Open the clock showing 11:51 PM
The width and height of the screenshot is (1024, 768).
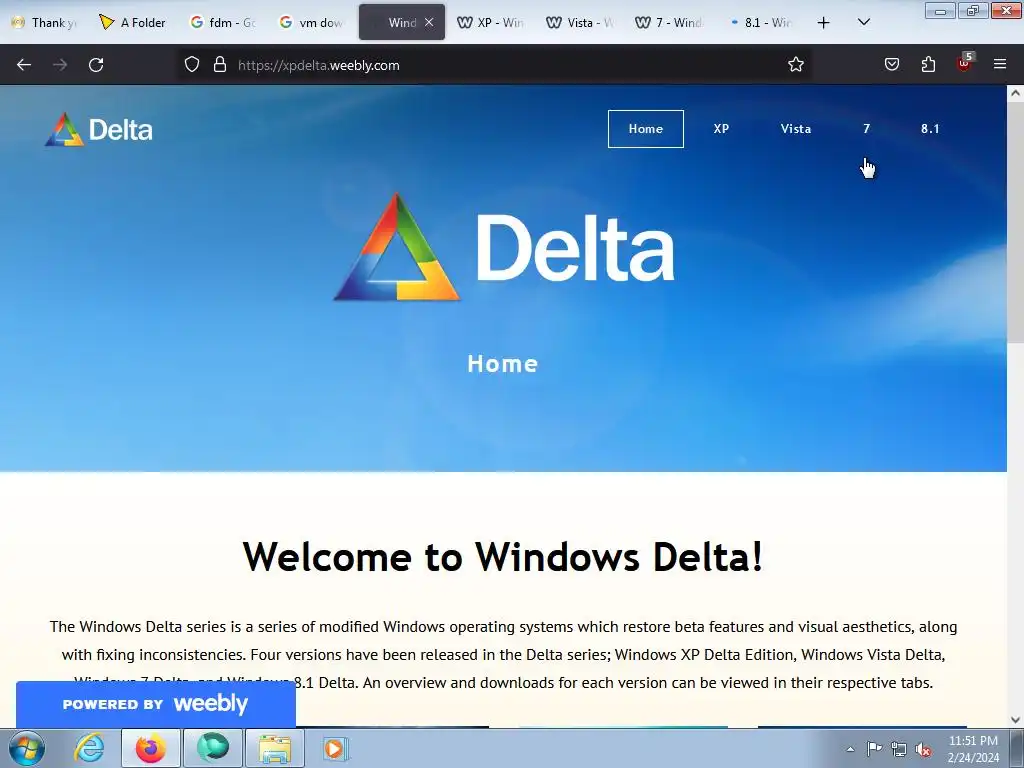tap(973, 749)
